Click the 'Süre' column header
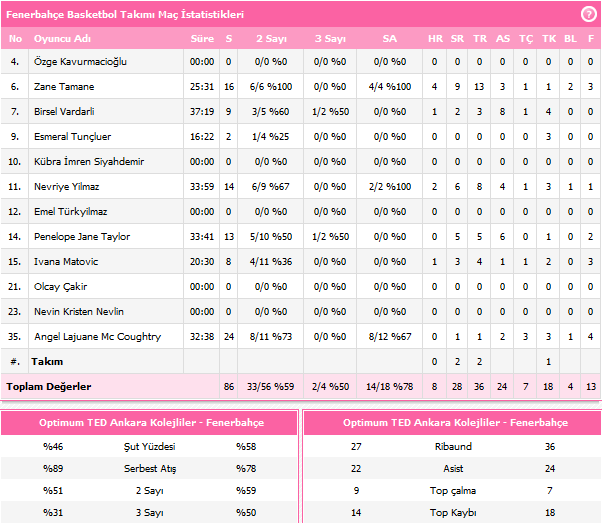Image resolution: width=602 pixels, height=523 pixels. [x=202, y=38]
